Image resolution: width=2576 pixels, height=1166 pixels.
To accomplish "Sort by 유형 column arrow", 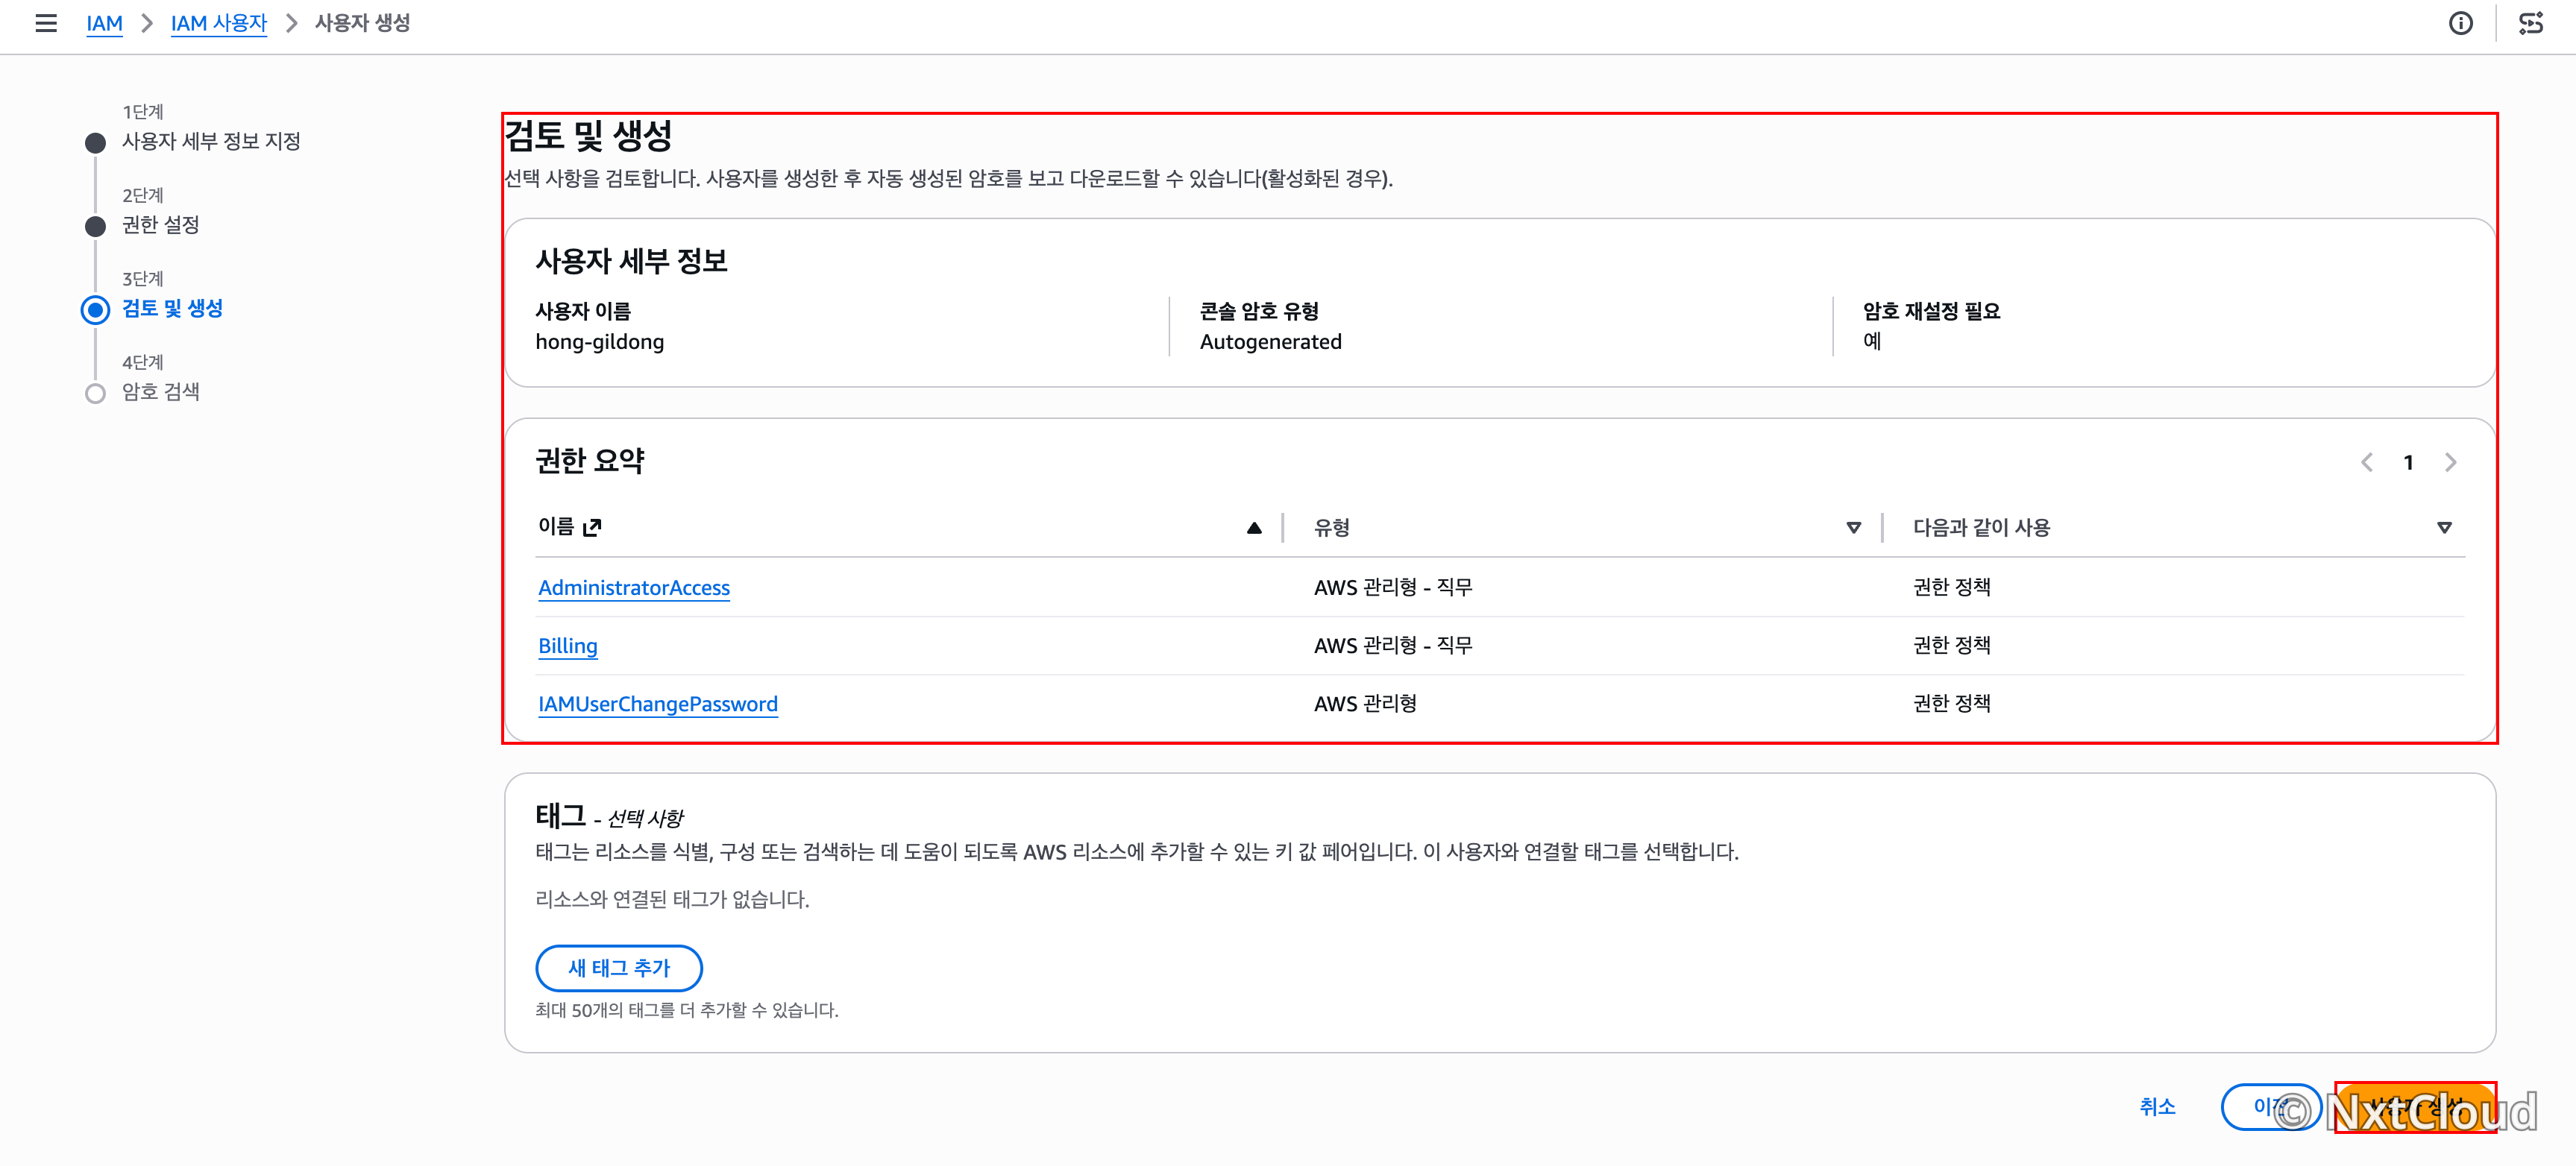I will [x=1853, y=528].
